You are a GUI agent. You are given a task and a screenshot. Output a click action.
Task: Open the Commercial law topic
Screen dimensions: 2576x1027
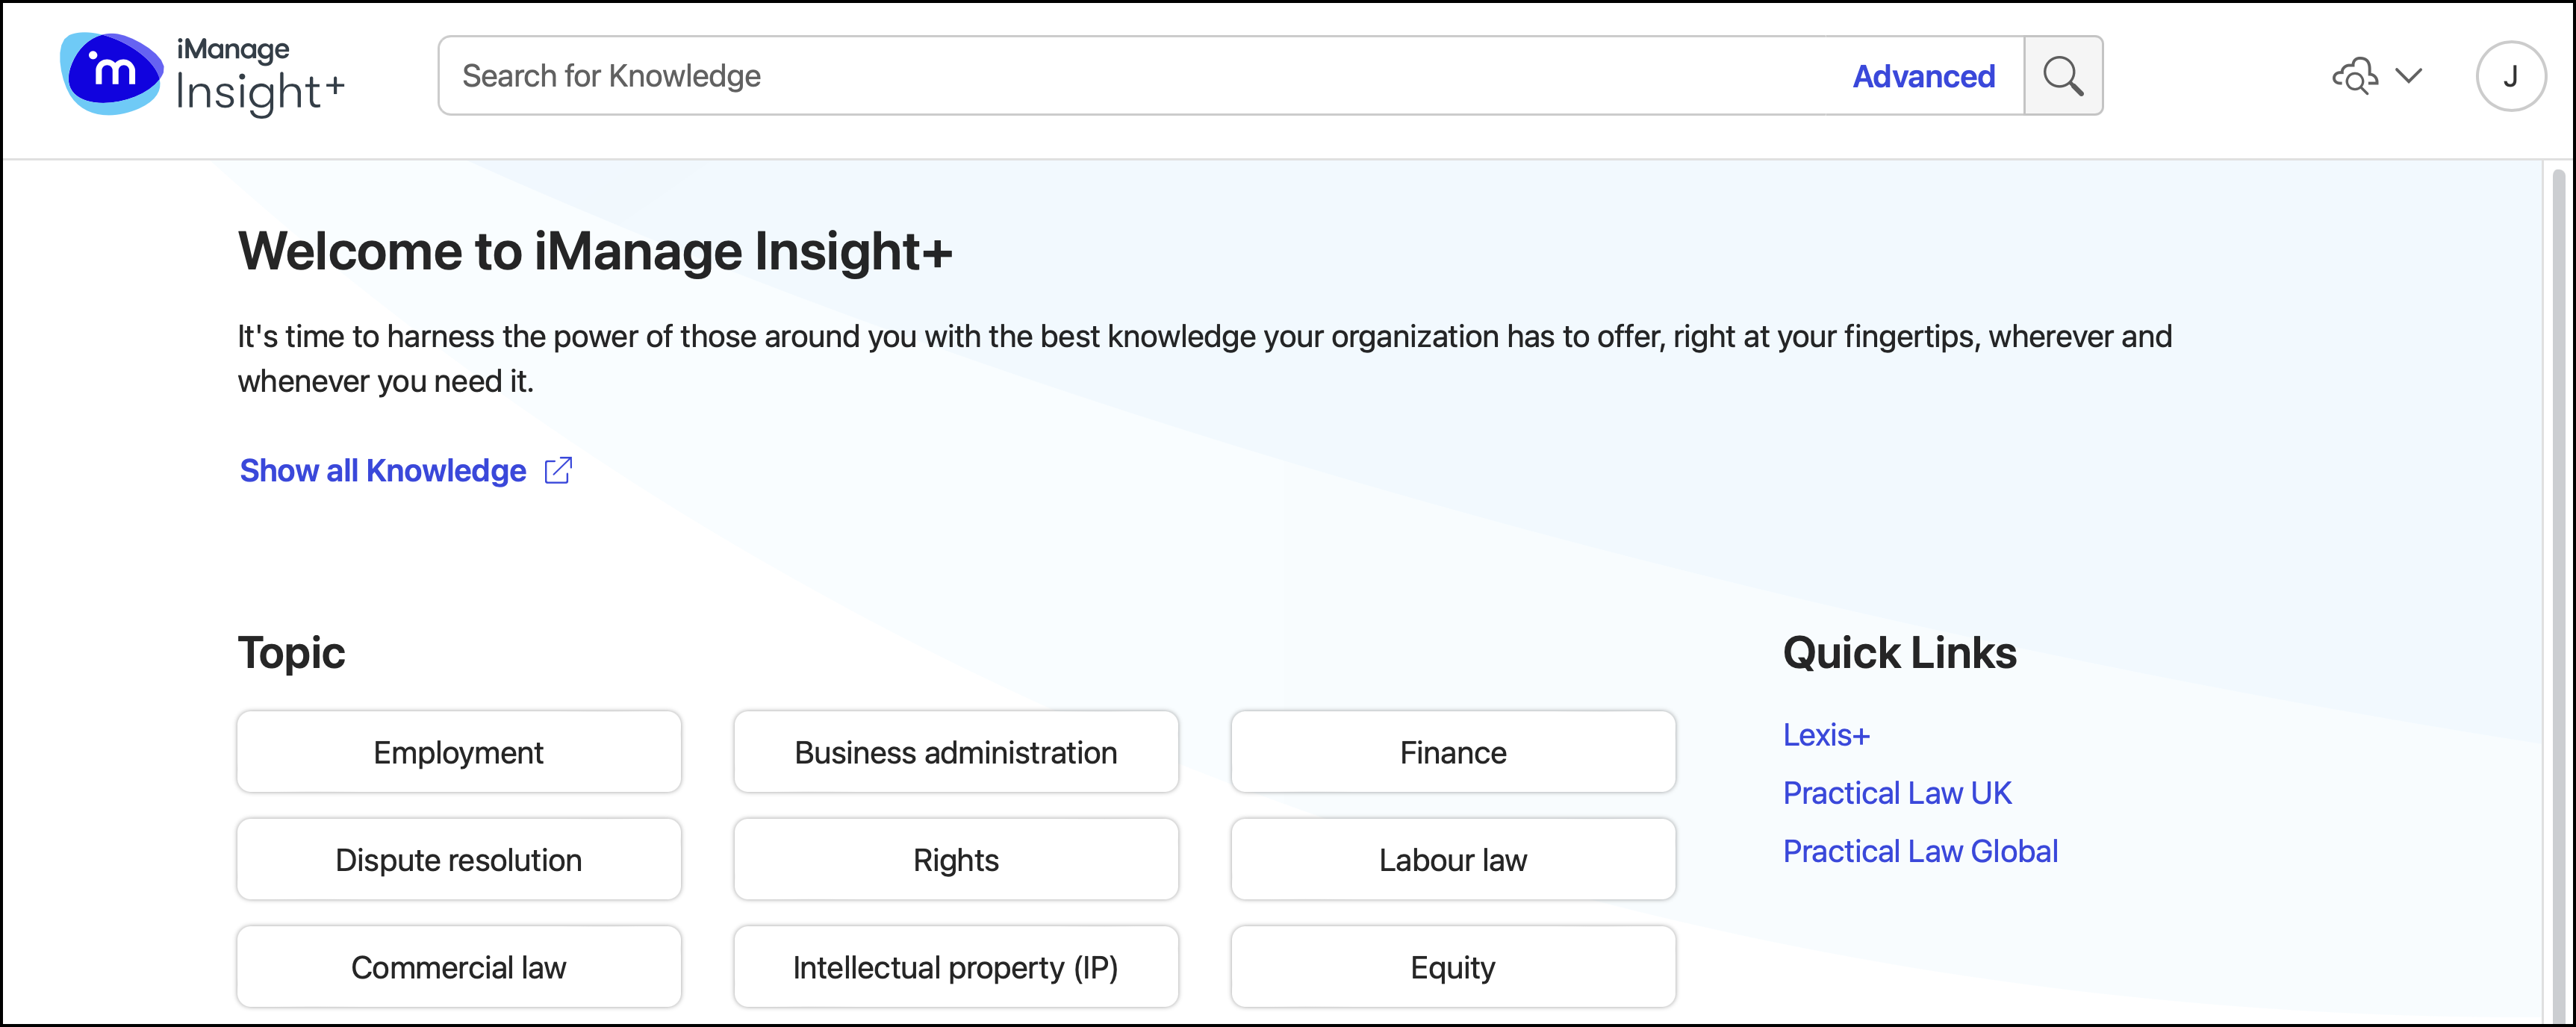coord(459,967)
